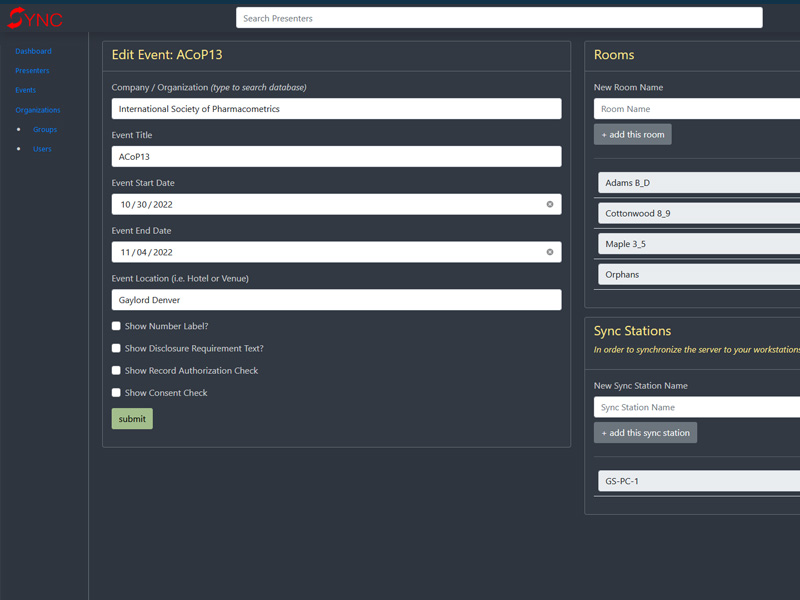Submit the Edit Event form

(x=132, y=418)
